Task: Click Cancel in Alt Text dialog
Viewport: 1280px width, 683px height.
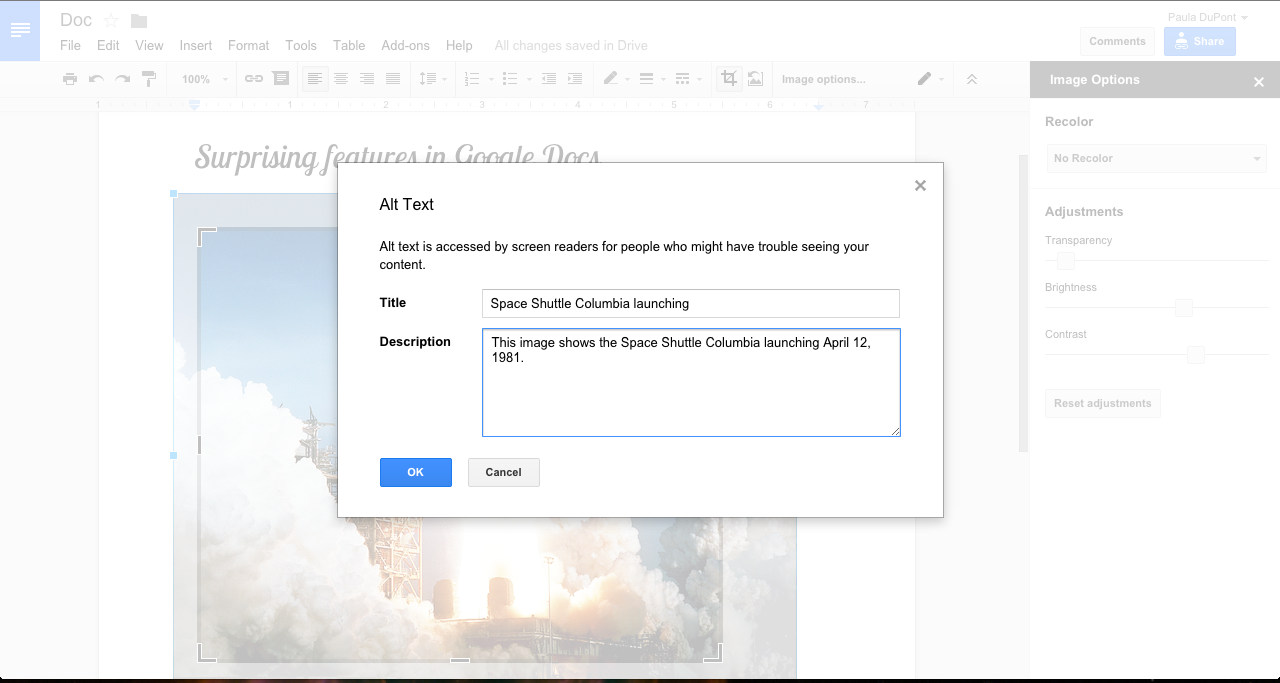Action: click(504, 472)
